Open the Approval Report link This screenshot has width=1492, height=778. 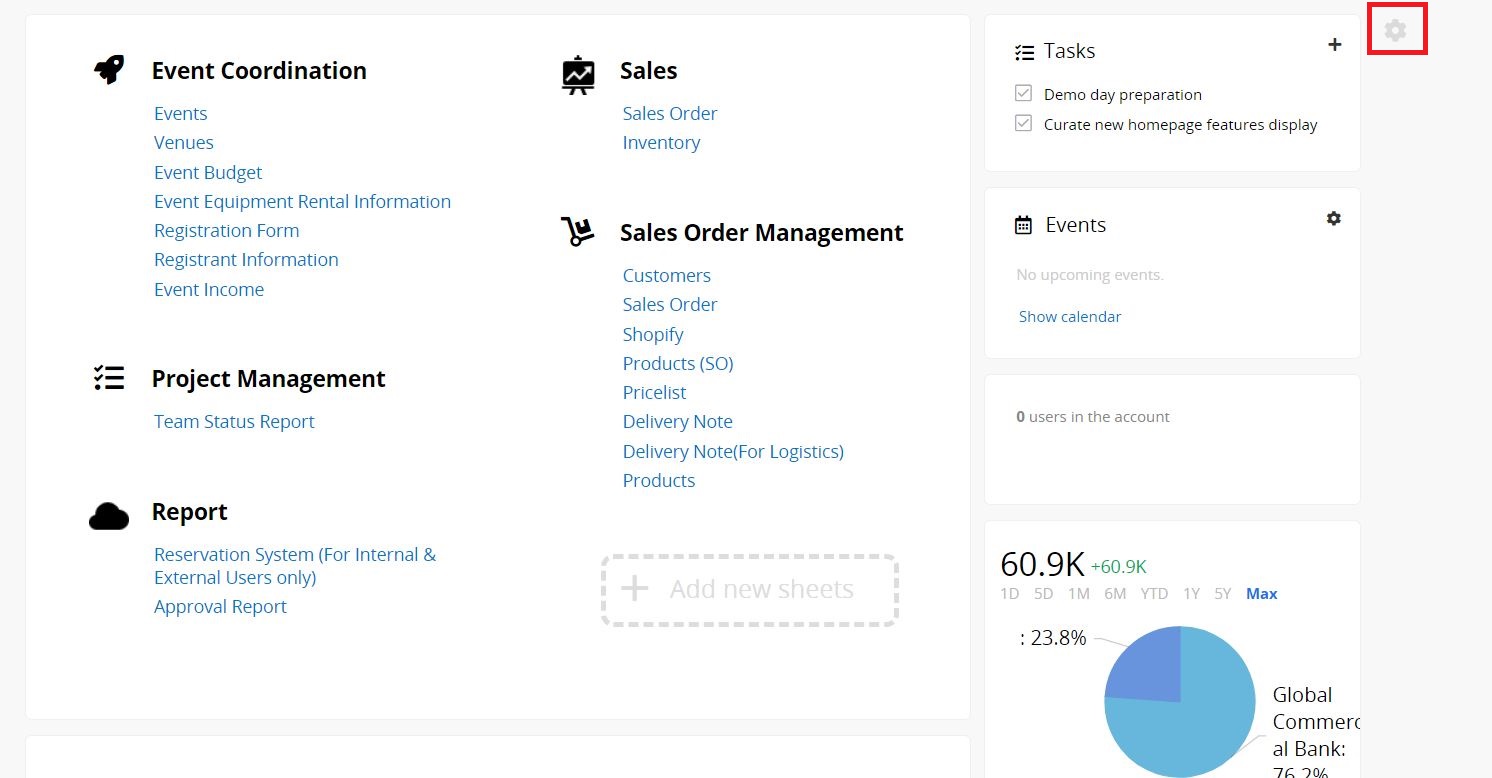(x=220, y=606)
